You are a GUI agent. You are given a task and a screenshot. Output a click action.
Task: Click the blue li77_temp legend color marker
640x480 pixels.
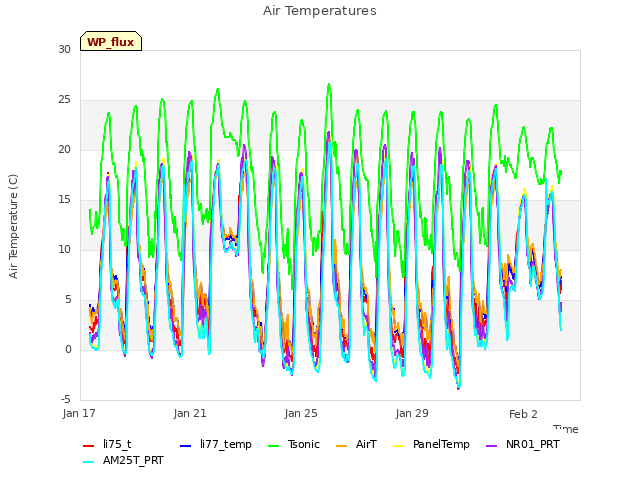point(185,446)
